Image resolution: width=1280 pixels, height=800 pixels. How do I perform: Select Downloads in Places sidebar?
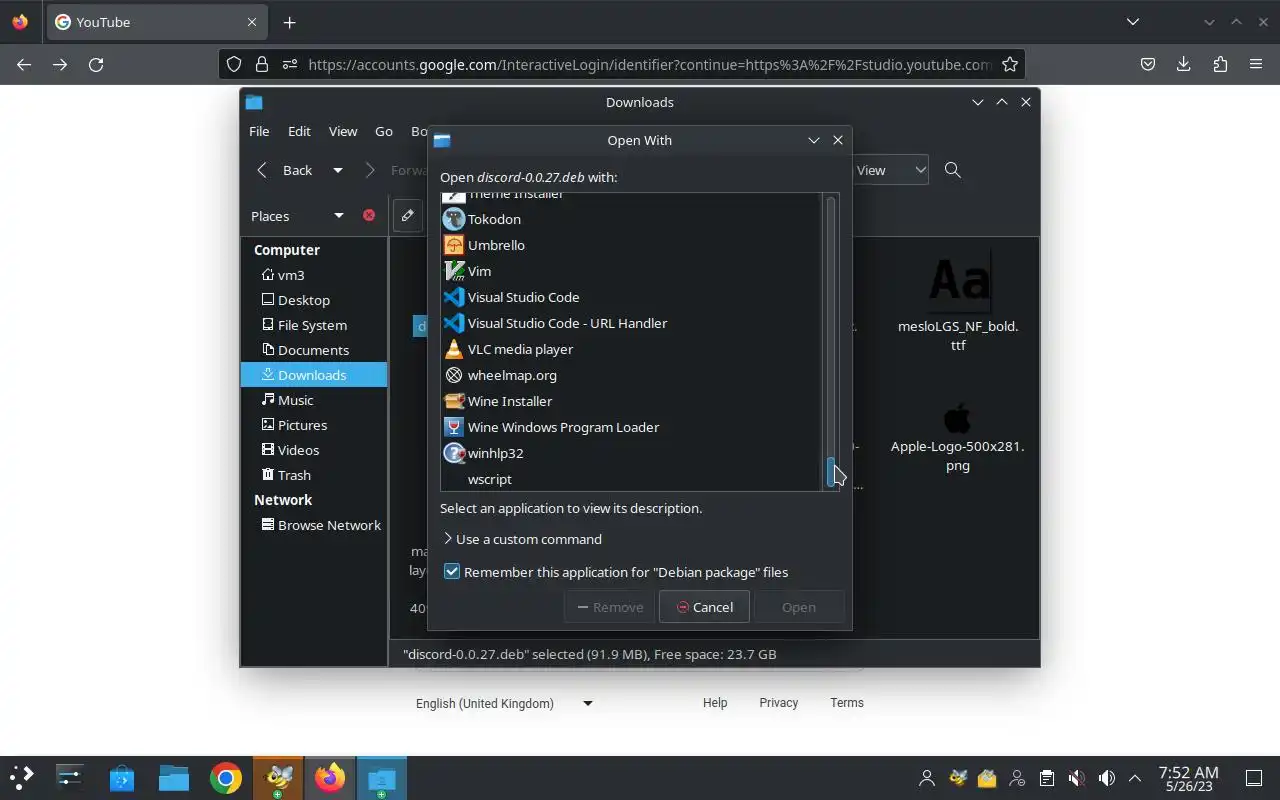pyautogui.click(x=314, y=375)
